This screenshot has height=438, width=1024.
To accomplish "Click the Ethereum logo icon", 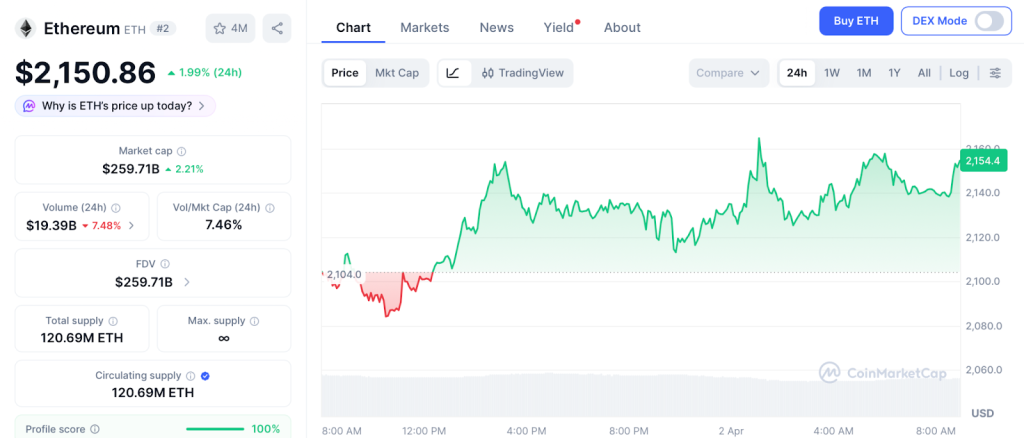I will 25,28.
